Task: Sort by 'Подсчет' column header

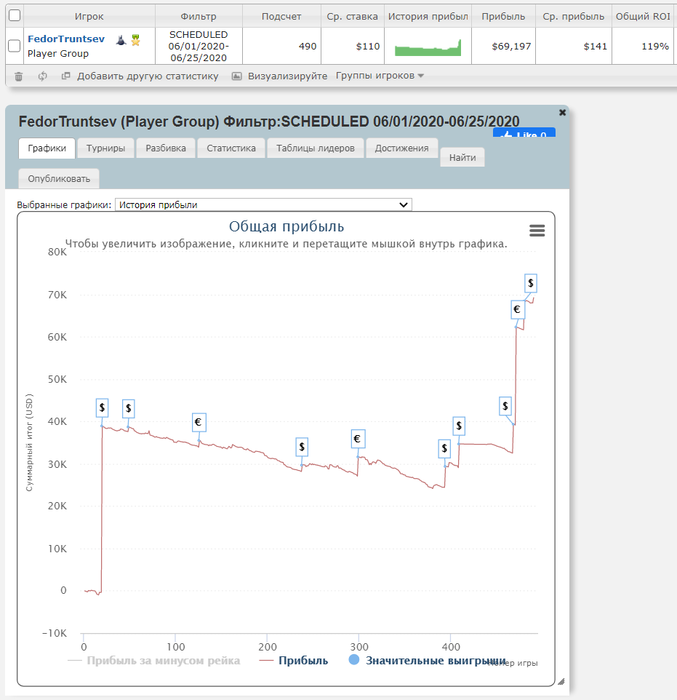Action: pos(281,17)
